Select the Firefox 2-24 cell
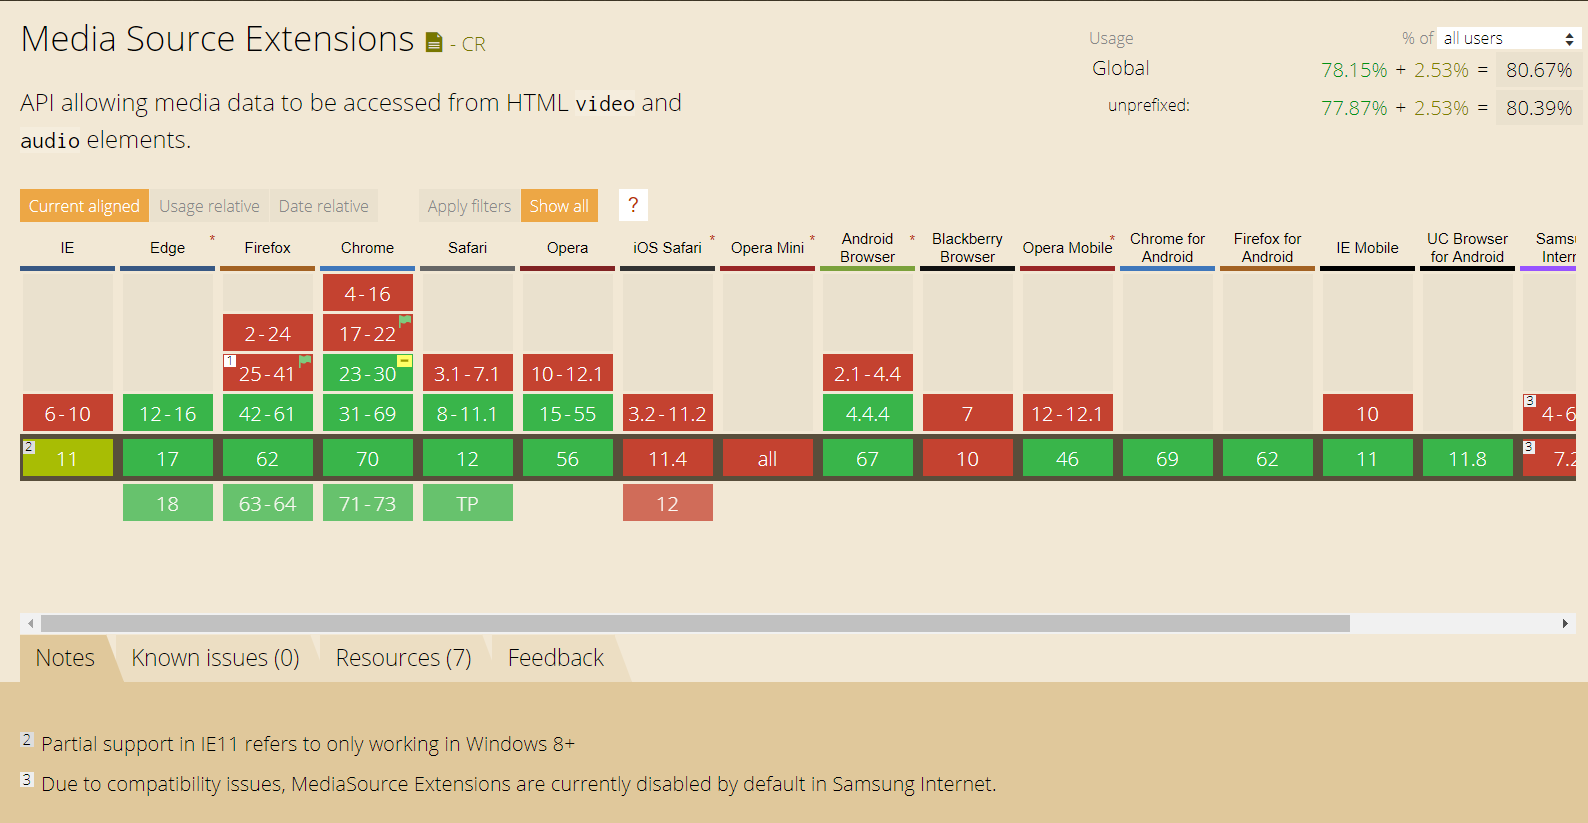 tap(268, 333)
